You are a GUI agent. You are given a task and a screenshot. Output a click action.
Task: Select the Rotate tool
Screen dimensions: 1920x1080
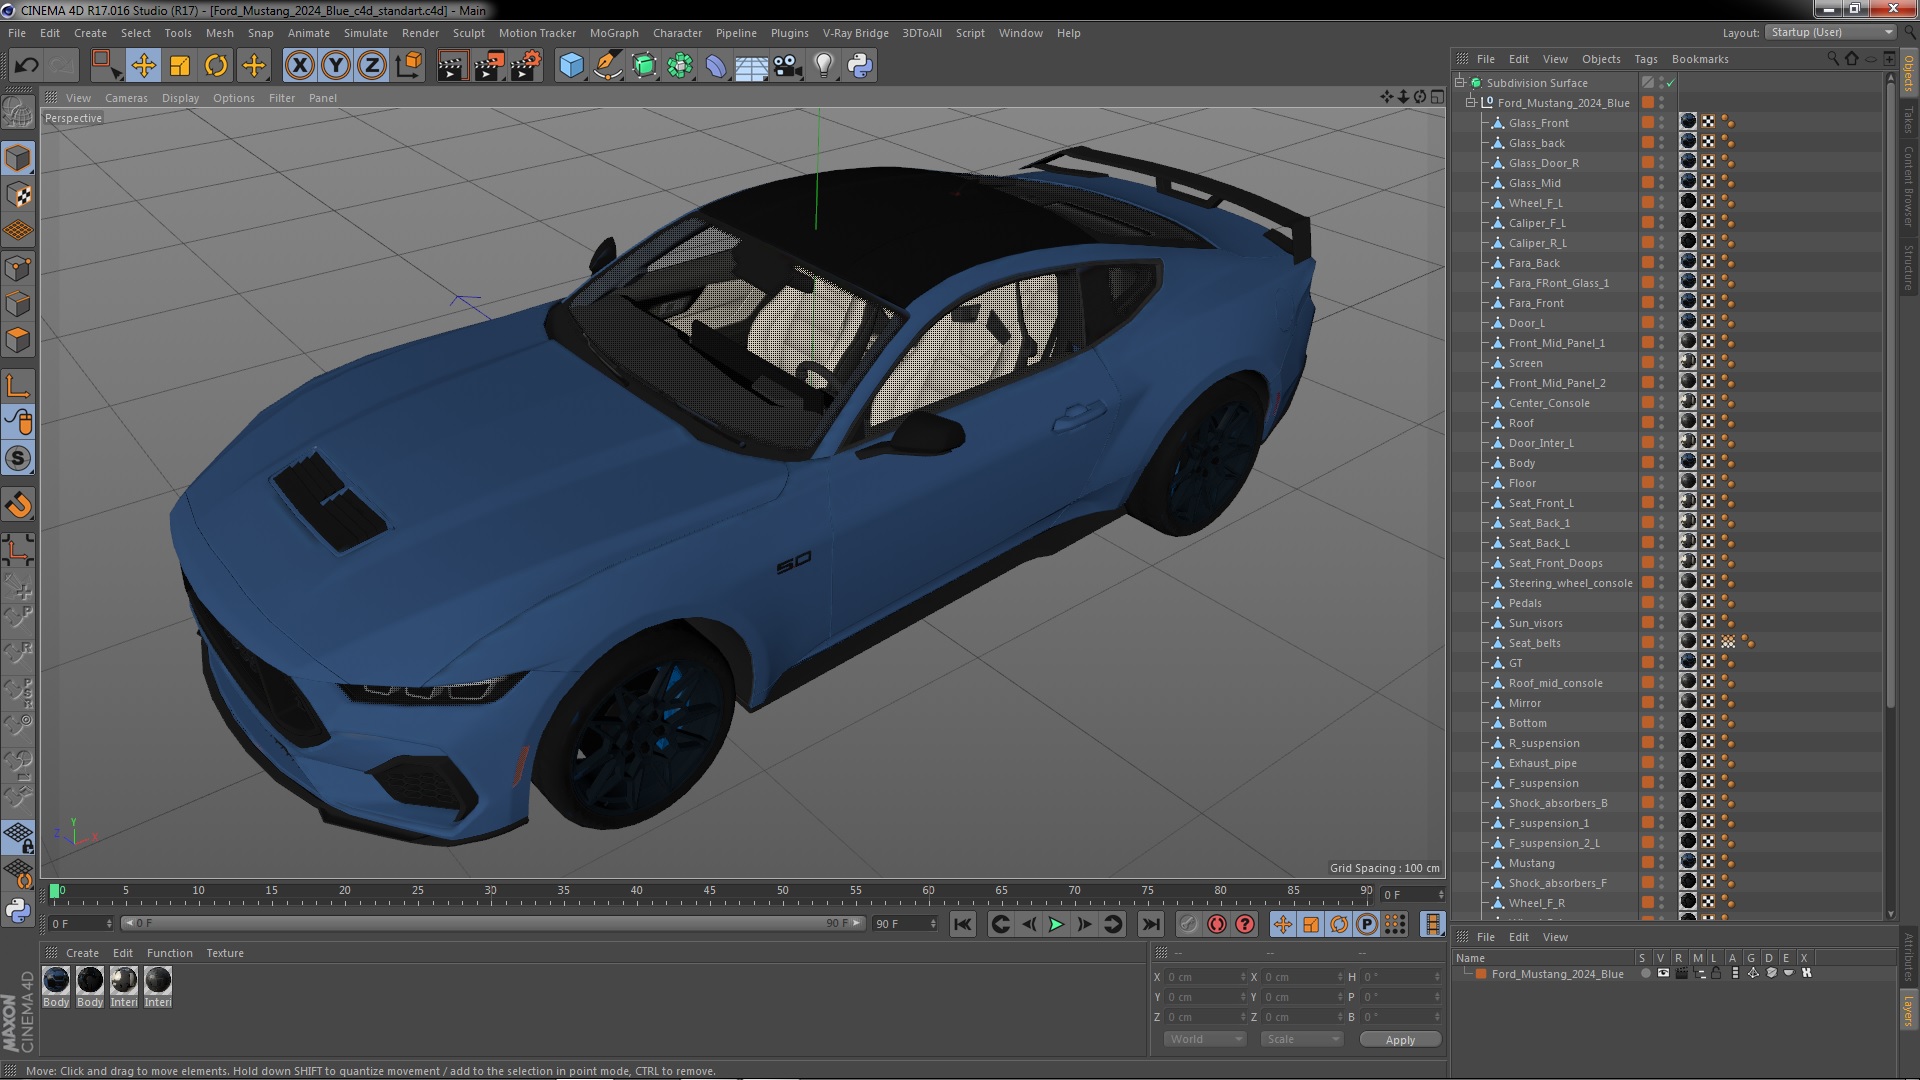coord(216,66)
